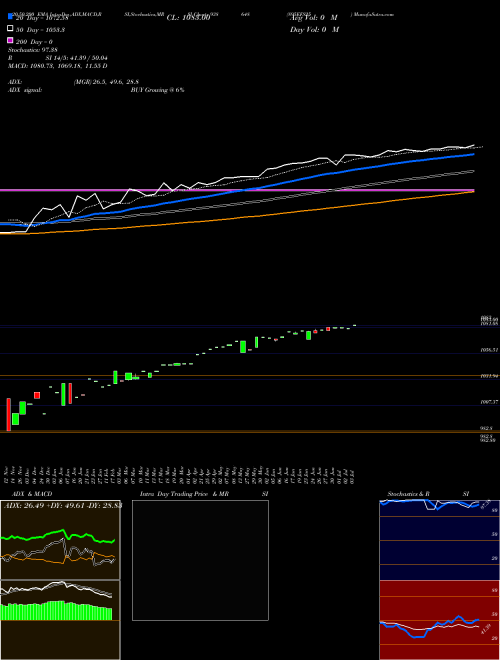Open the ADX line chart panel

tap(60, 540)
